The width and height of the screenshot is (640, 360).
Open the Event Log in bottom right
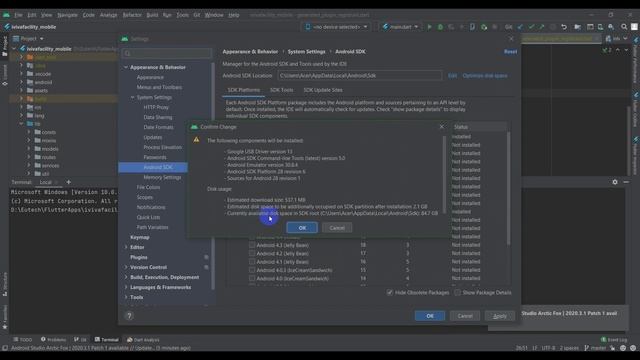point(614,340)
